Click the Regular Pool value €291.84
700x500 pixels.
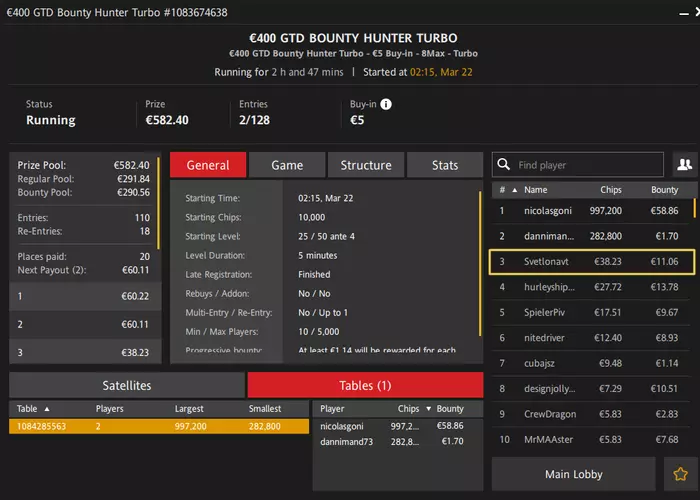(x=133, y=179)
